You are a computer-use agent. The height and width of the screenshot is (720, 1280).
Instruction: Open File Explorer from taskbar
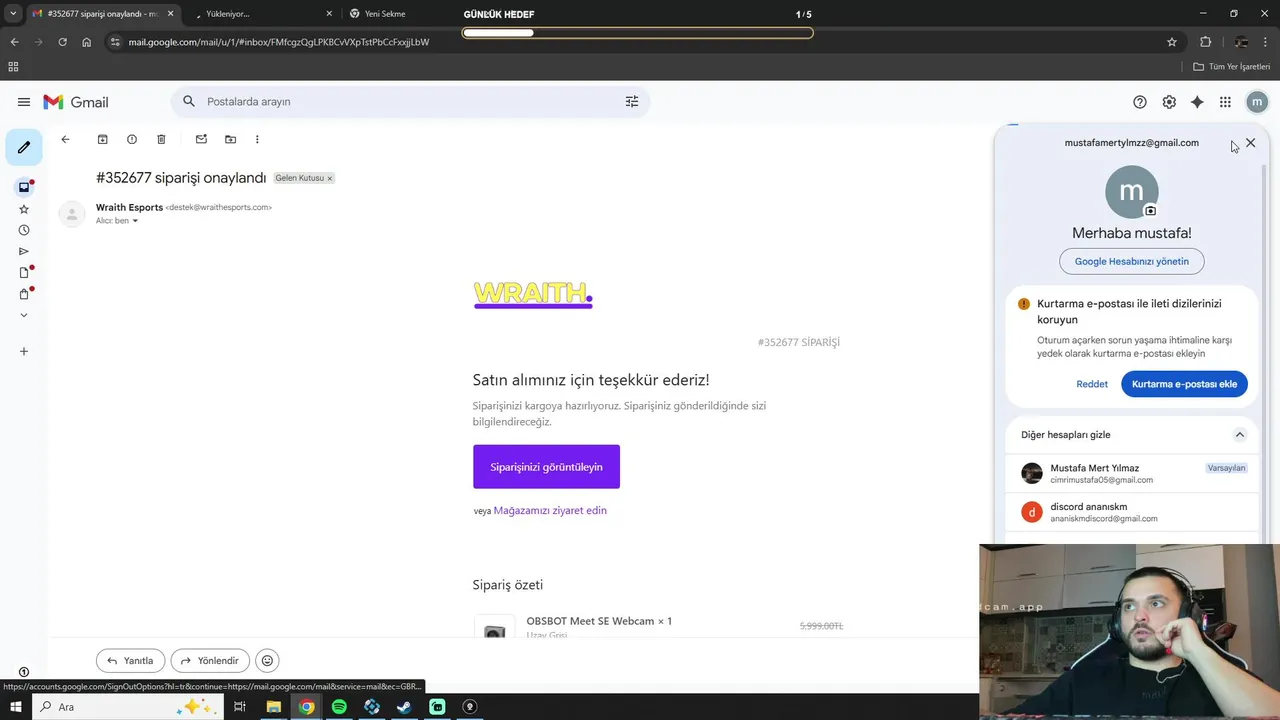point(273,707)
